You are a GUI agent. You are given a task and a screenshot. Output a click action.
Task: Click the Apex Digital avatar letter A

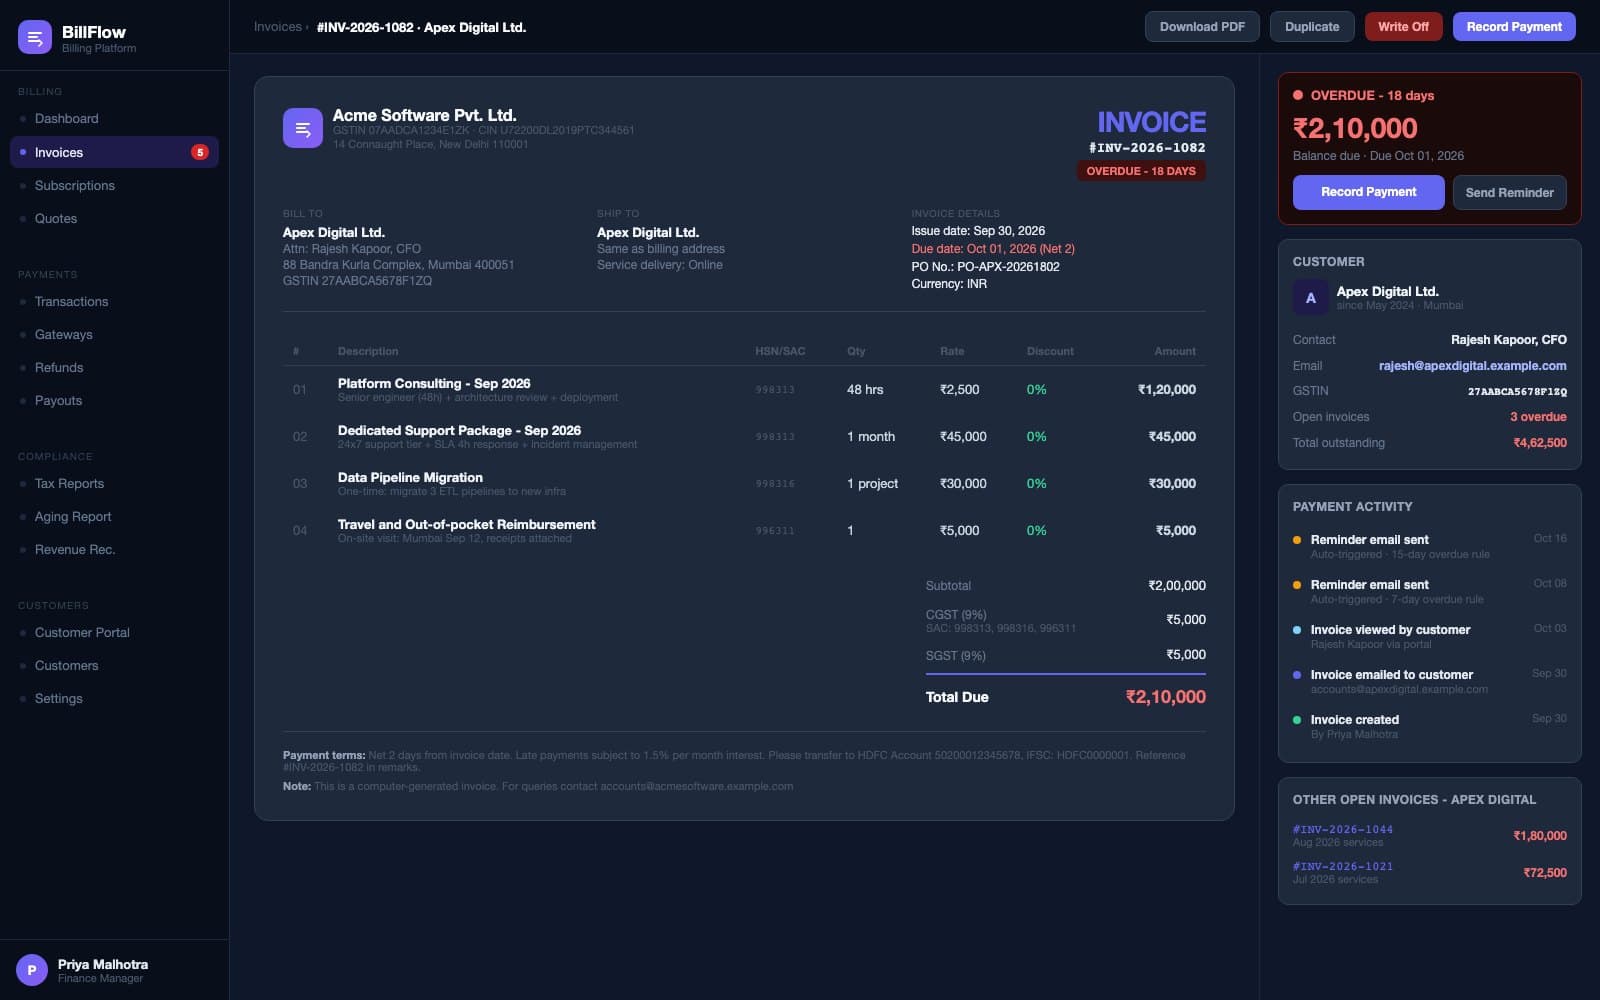point(1311,298)
